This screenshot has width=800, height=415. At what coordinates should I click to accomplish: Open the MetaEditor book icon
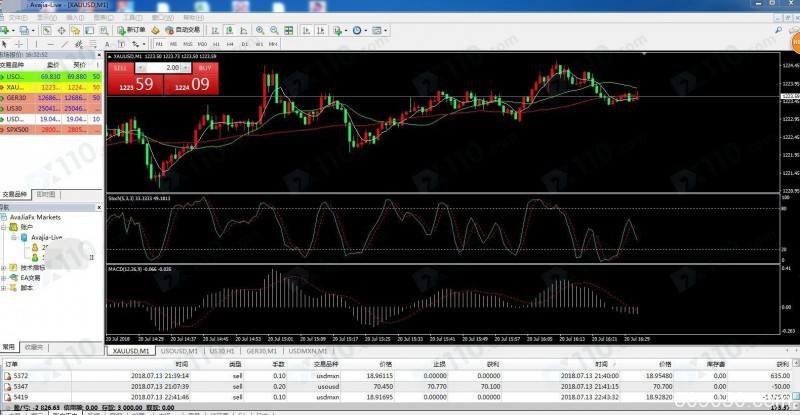[156, 30]
